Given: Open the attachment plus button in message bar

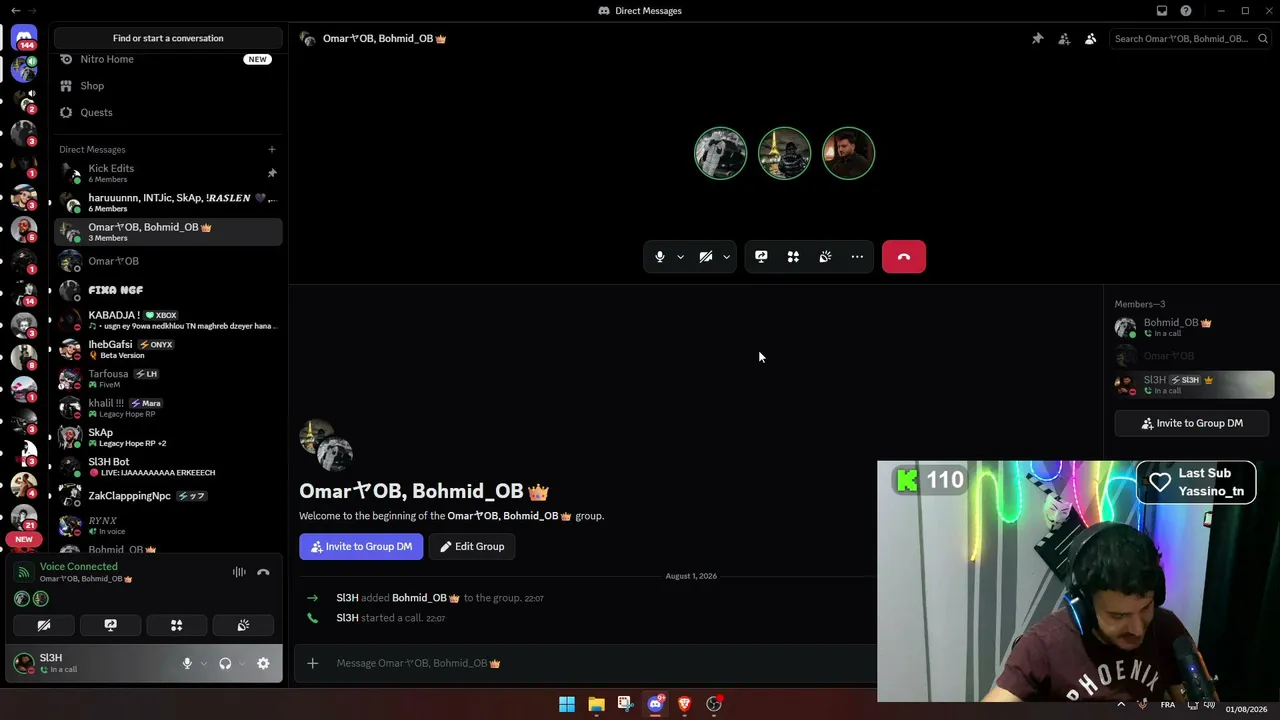Looking at the screenshot, I should (x=312, y=663).
